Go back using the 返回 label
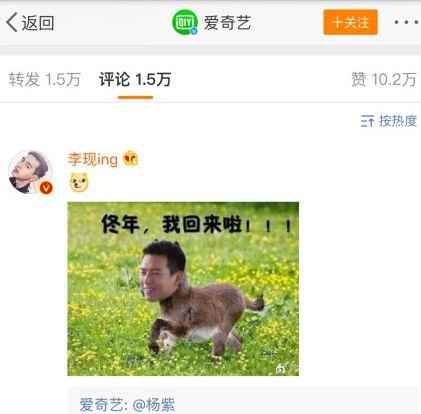421x414 pixels. 38,23
